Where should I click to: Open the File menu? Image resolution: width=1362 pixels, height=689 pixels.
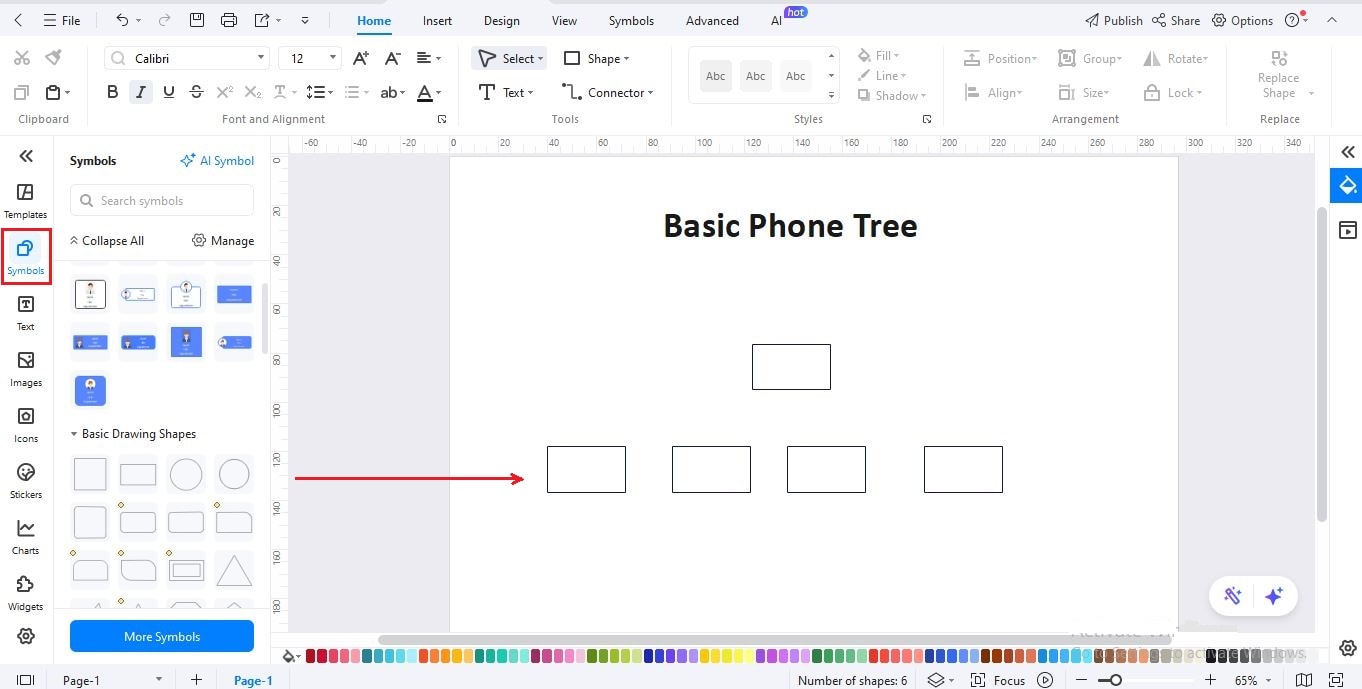pyautogui.click(x=64, y=20)
